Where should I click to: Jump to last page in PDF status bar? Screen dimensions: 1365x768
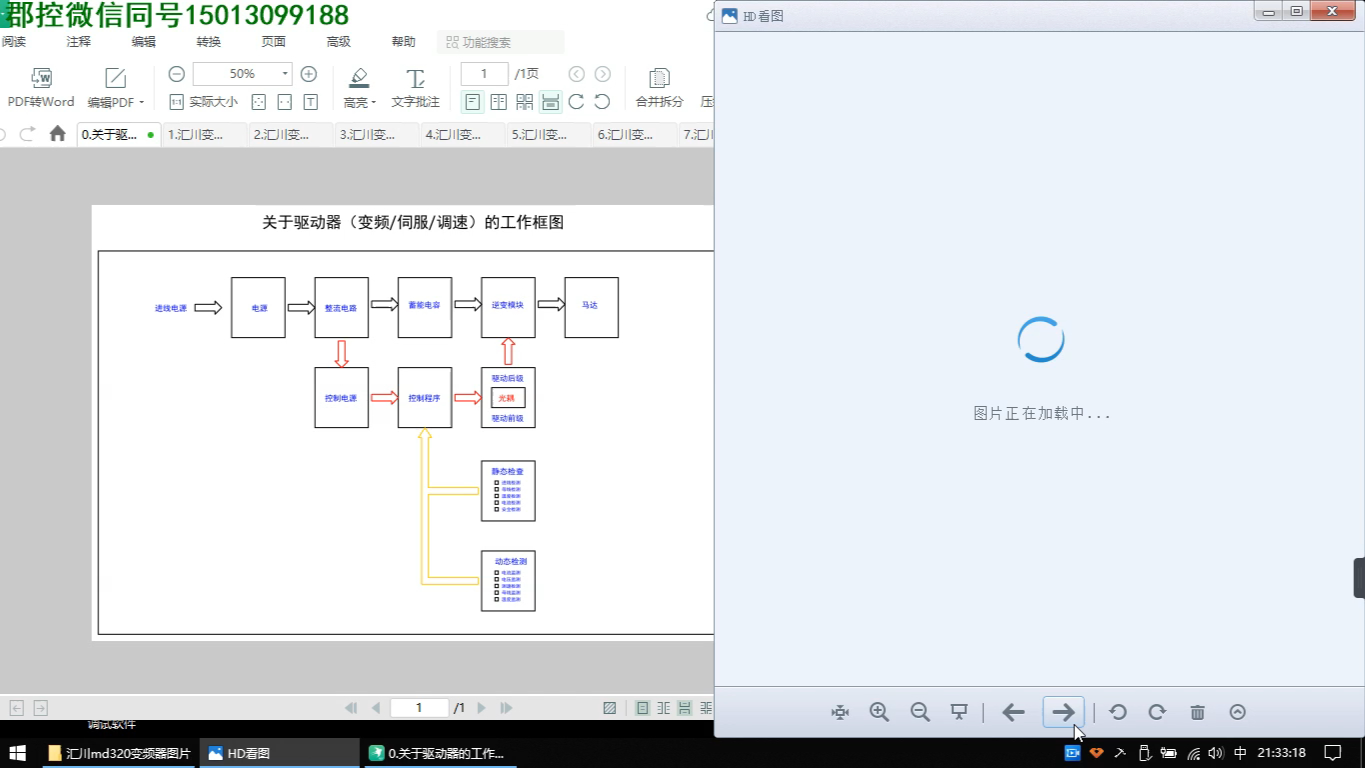pos(507,708)
